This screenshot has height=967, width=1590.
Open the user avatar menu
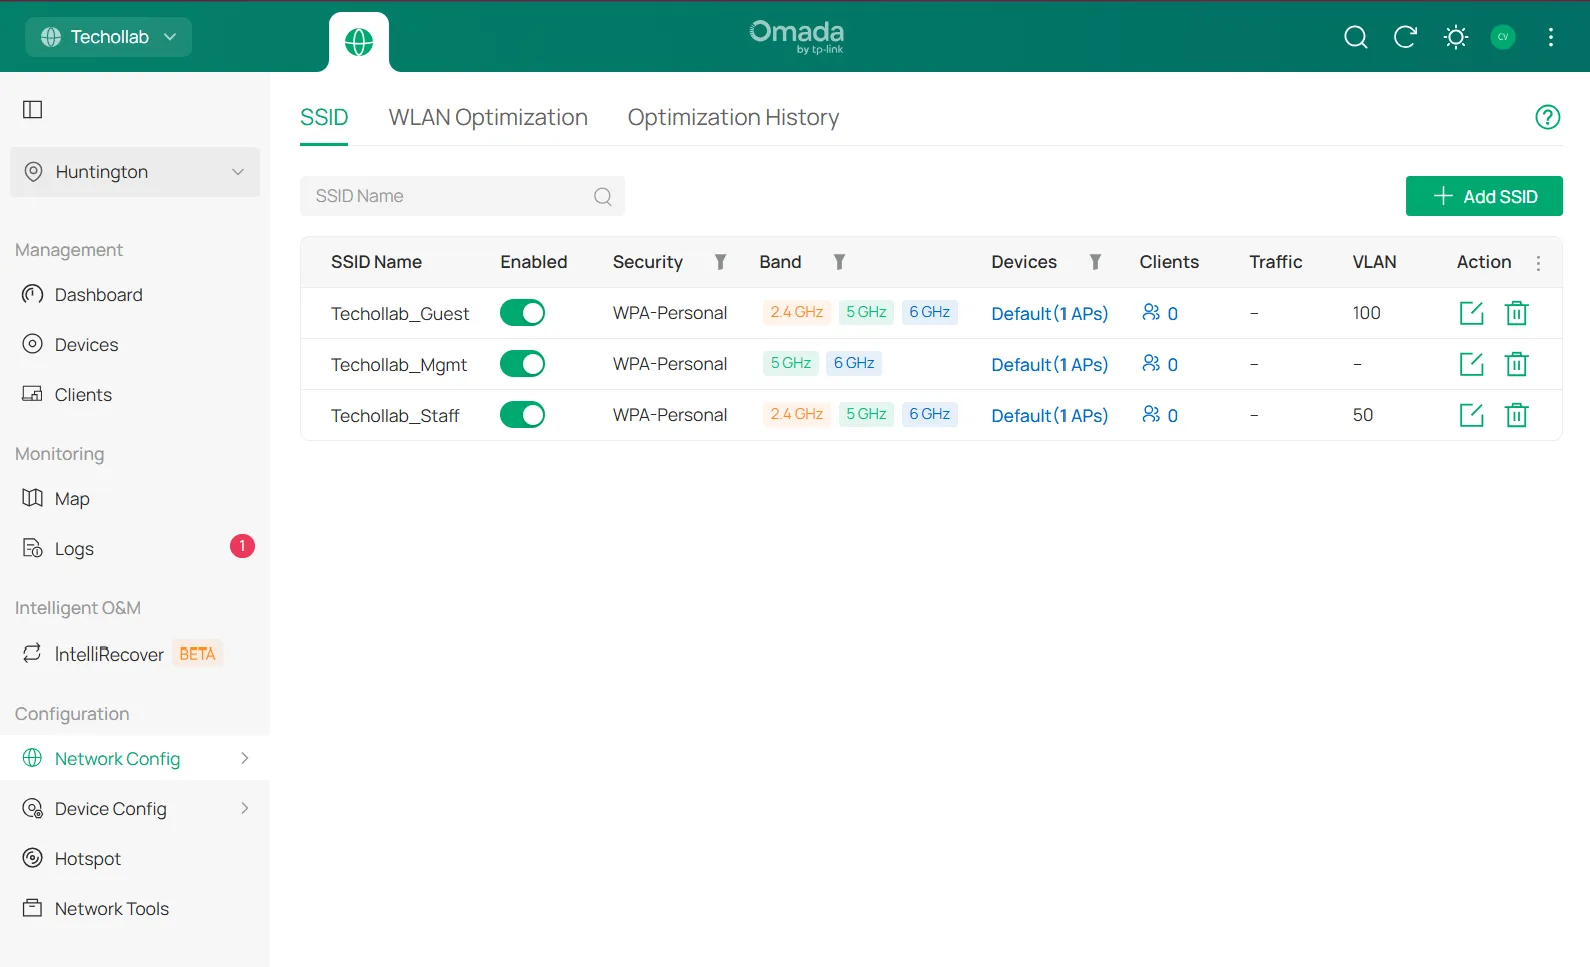(1503, 37)
